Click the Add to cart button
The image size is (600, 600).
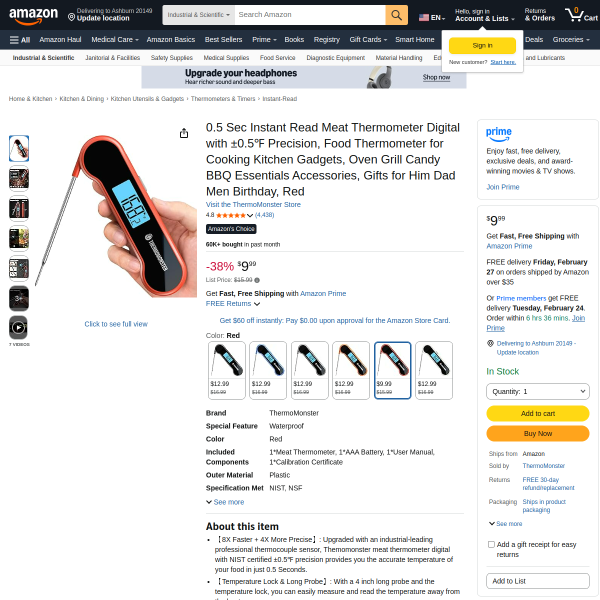pos(538,413)
